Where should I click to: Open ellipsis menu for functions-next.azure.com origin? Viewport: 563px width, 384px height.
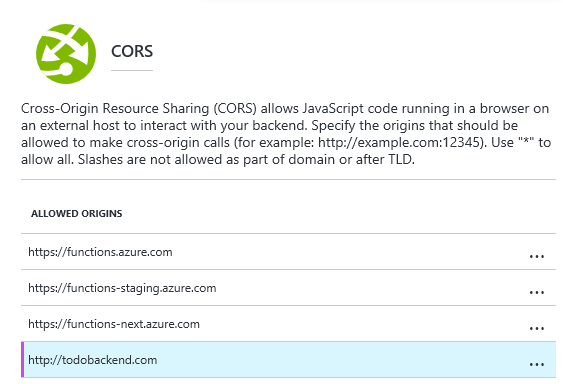tap(537, 328)
